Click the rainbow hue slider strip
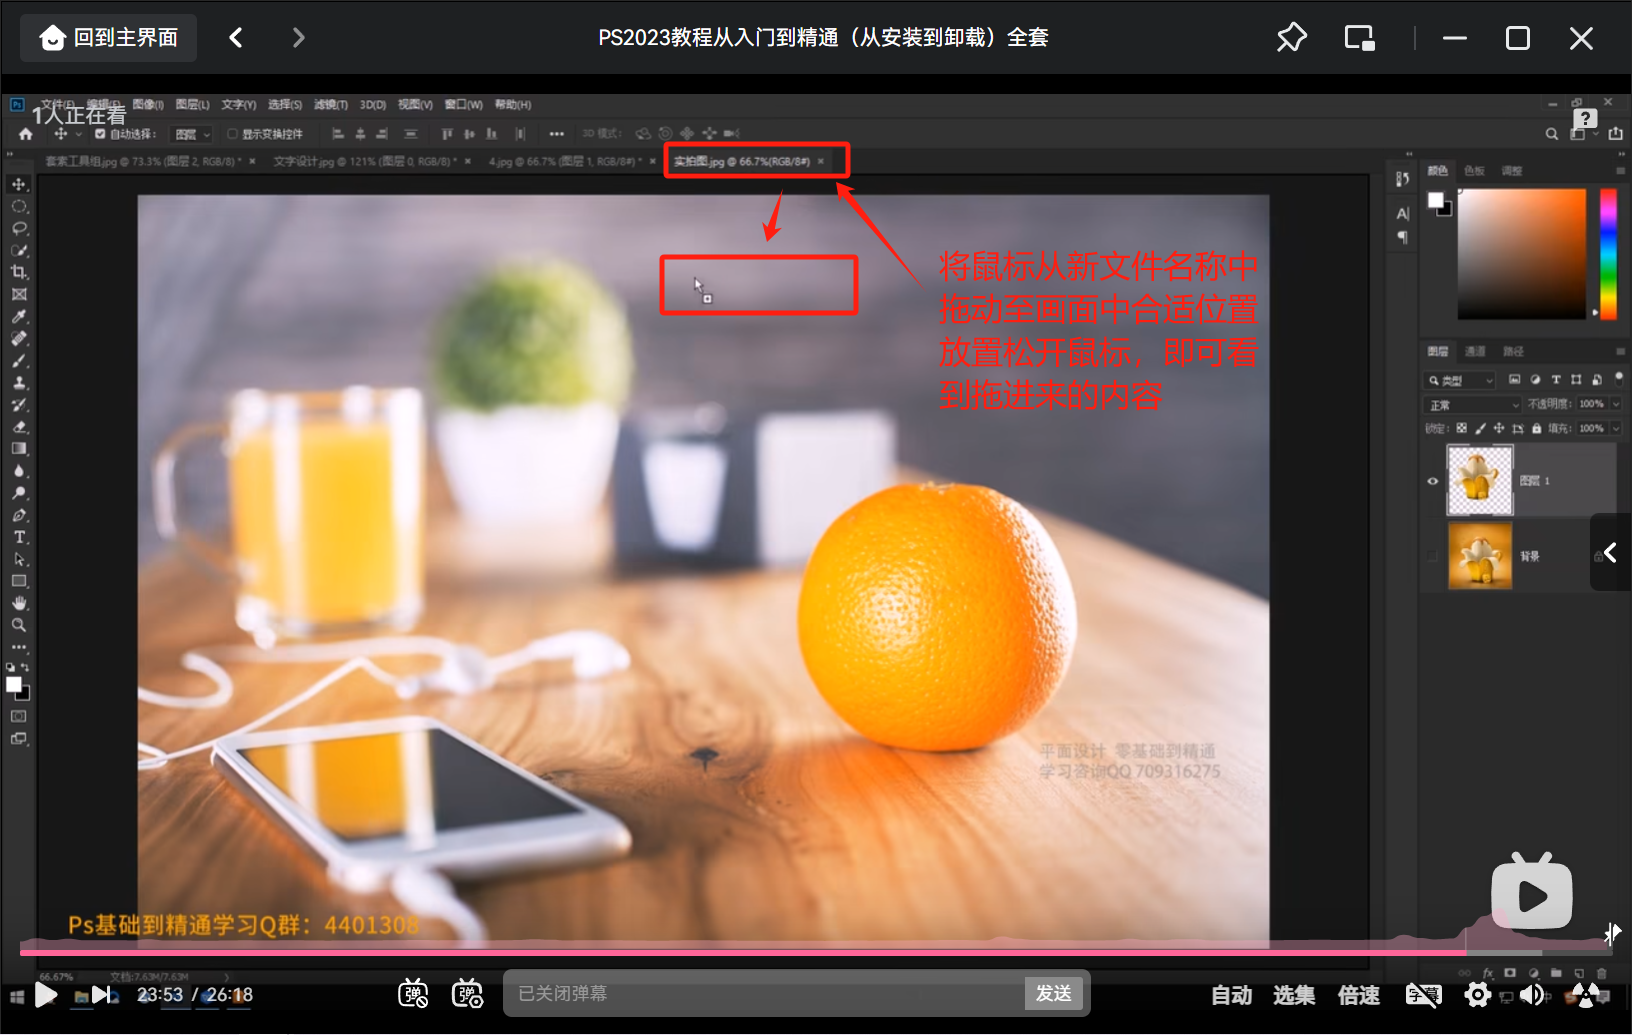Image resolution: width=1632 pixels, height=1035 pixels. point(1608,254)
